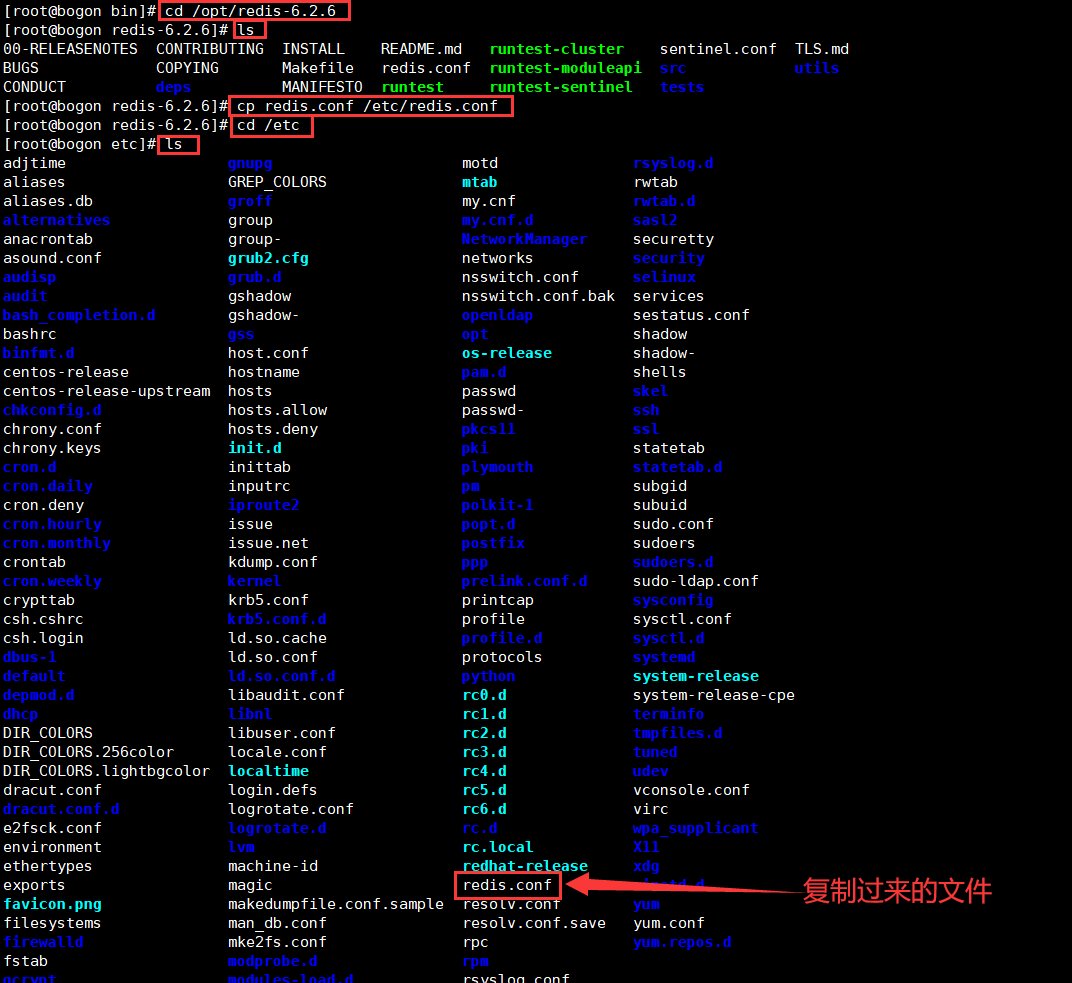
Task: Select the 00-RELEASENOTES file name
Action: pos(70,49)
